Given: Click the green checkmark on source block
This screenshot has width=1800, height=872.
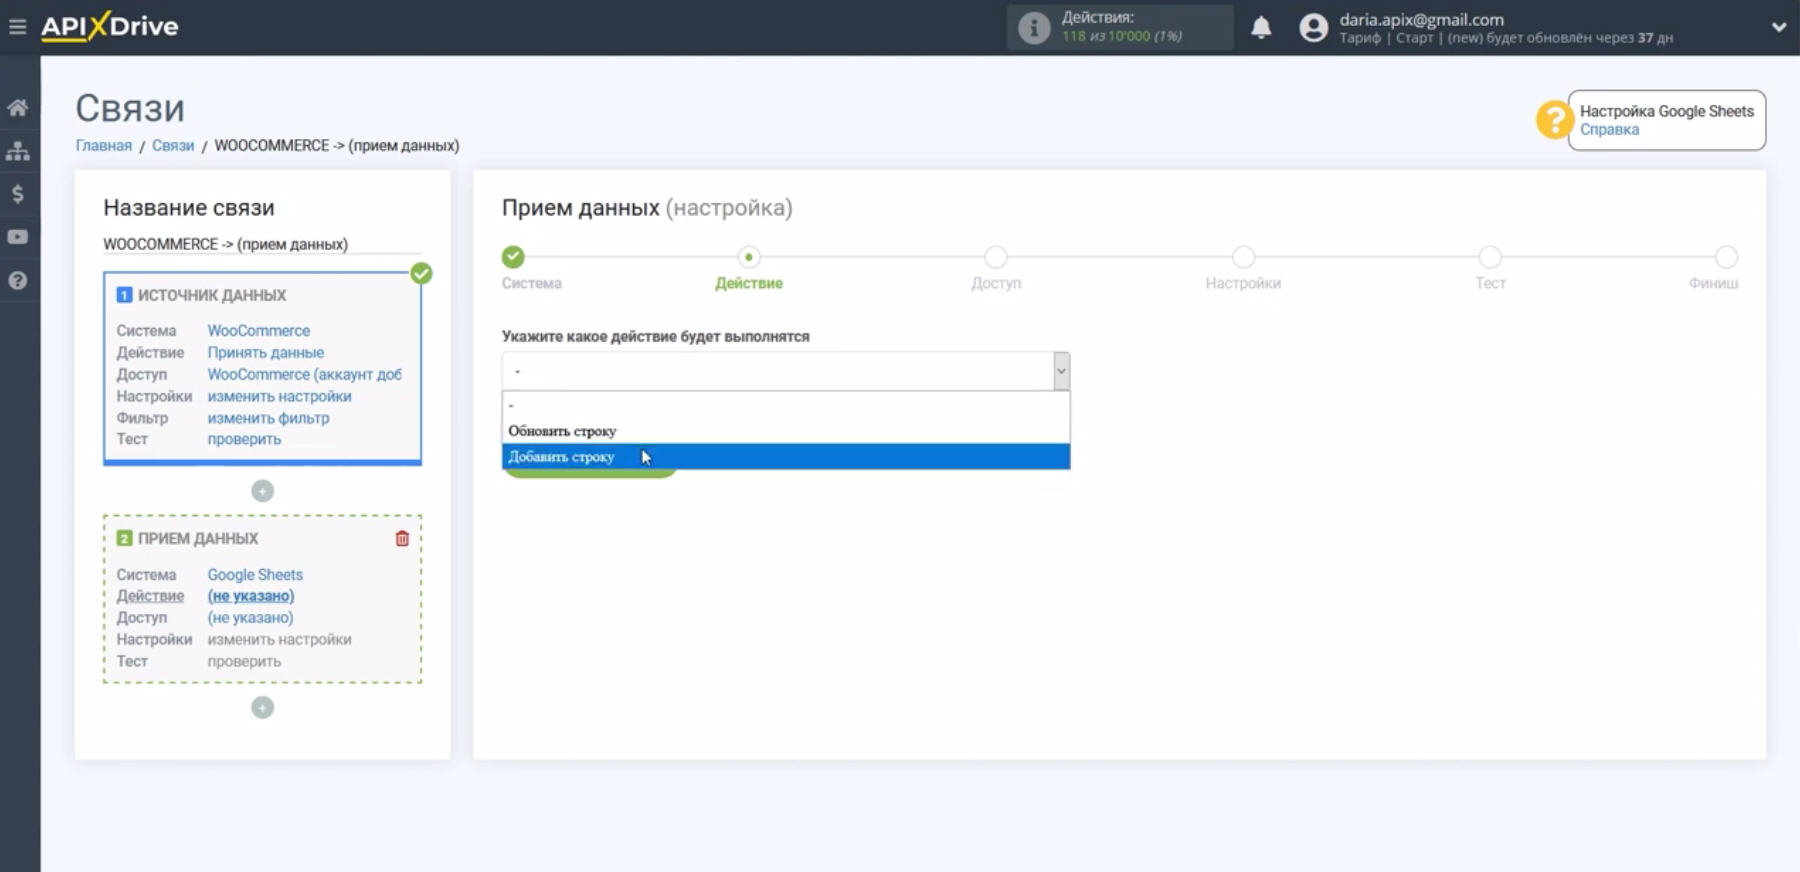Looking at the screenshot, I should [x=421, y=273].
